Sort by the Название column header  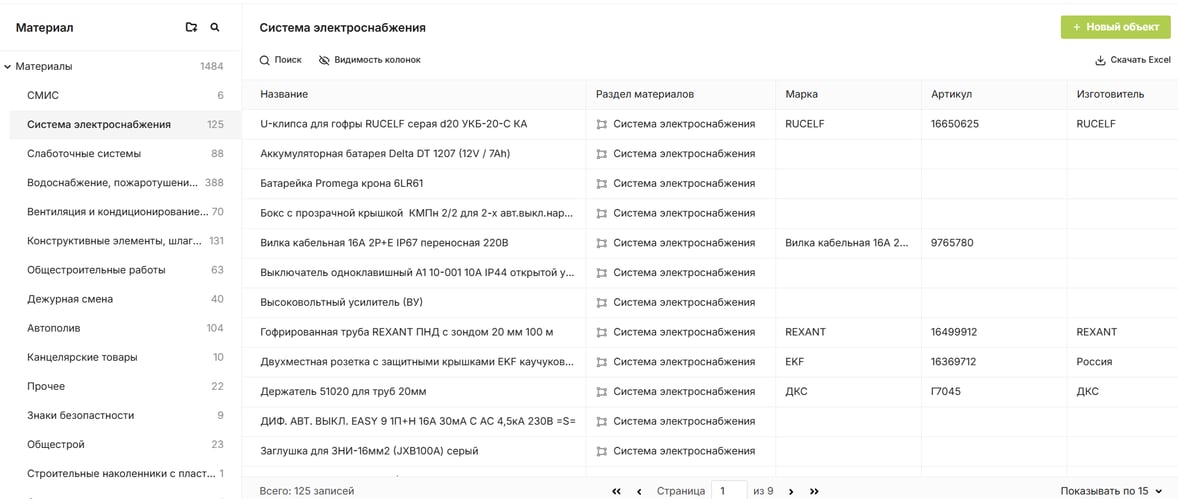(x=284, y=95)
